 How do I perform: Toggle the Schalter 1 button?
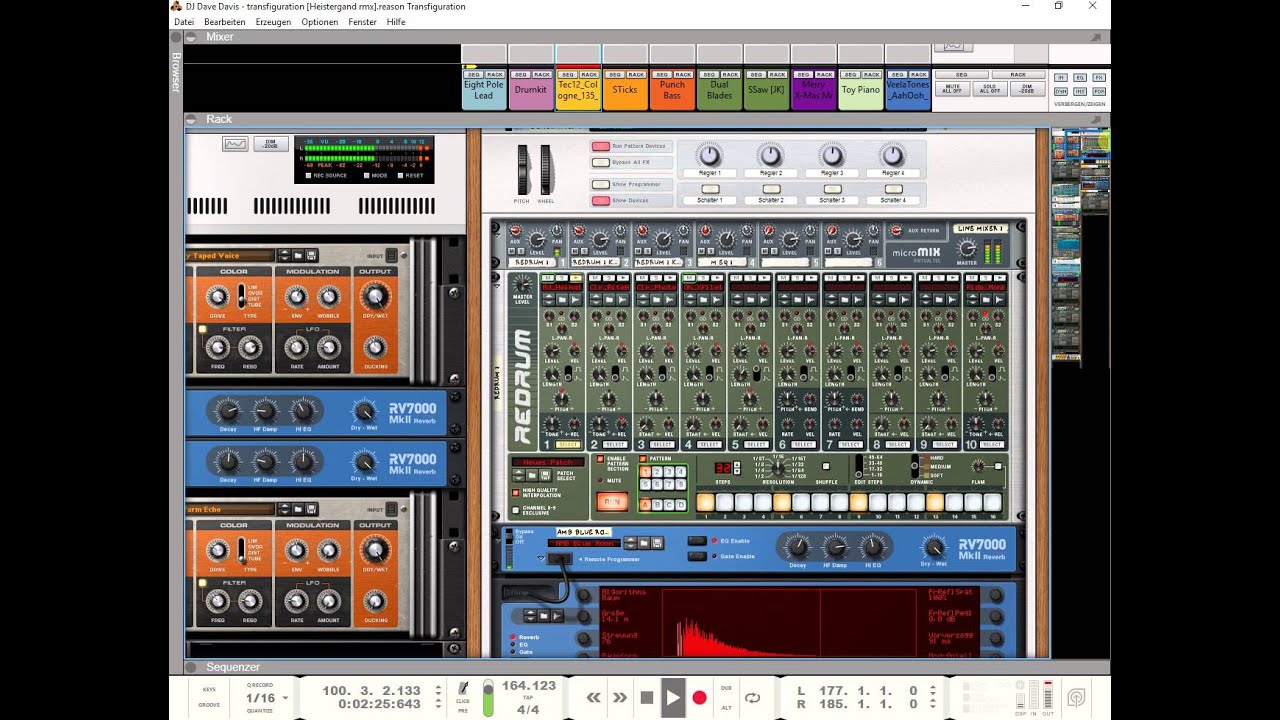coord(710,188)
